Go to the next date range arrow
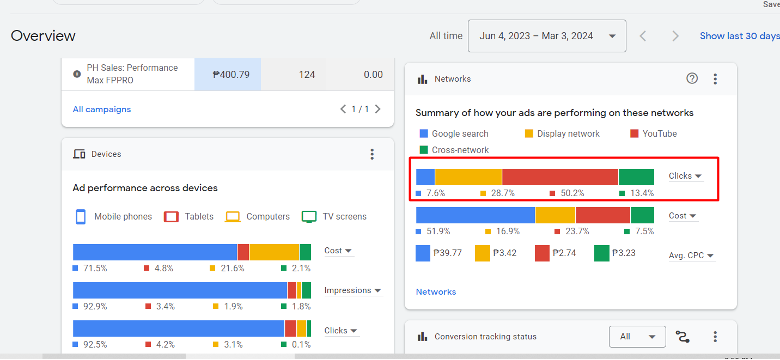 675,36
